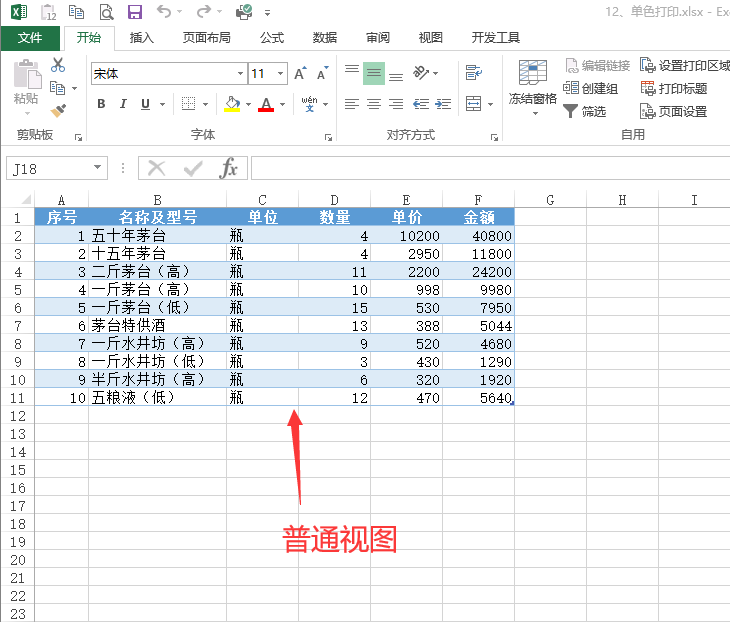Click the wrap text icon
Viewport: 730px width, 622px height.
pos(474,73)
